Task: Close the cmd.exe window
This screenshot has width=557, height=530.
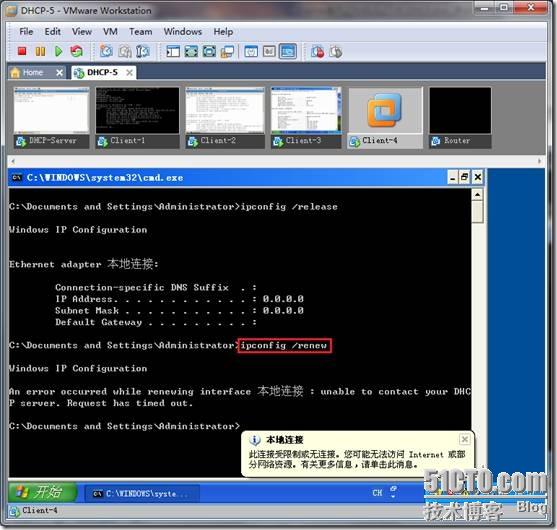Action: point(477,177)
